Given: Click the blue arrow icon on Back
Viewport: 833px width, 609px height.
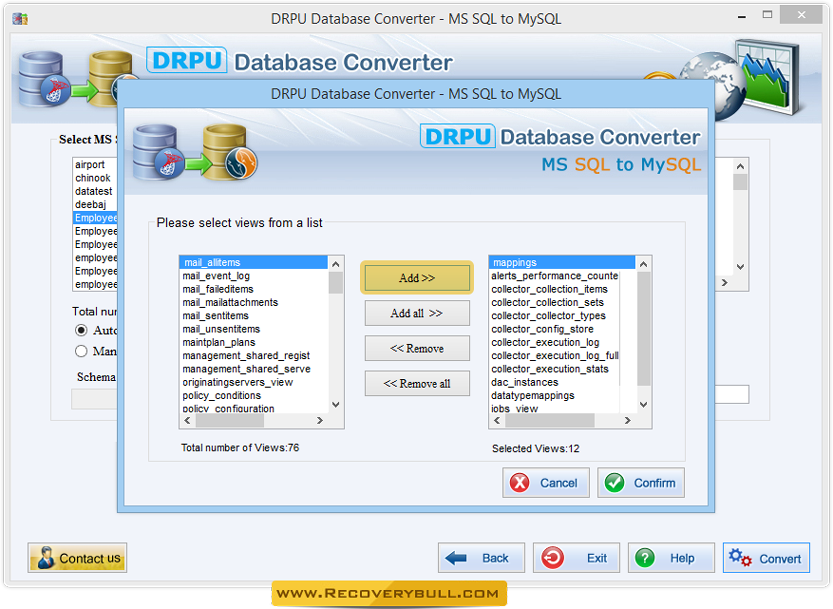Looking at the screenshot, I should click(x=456, y=557).
